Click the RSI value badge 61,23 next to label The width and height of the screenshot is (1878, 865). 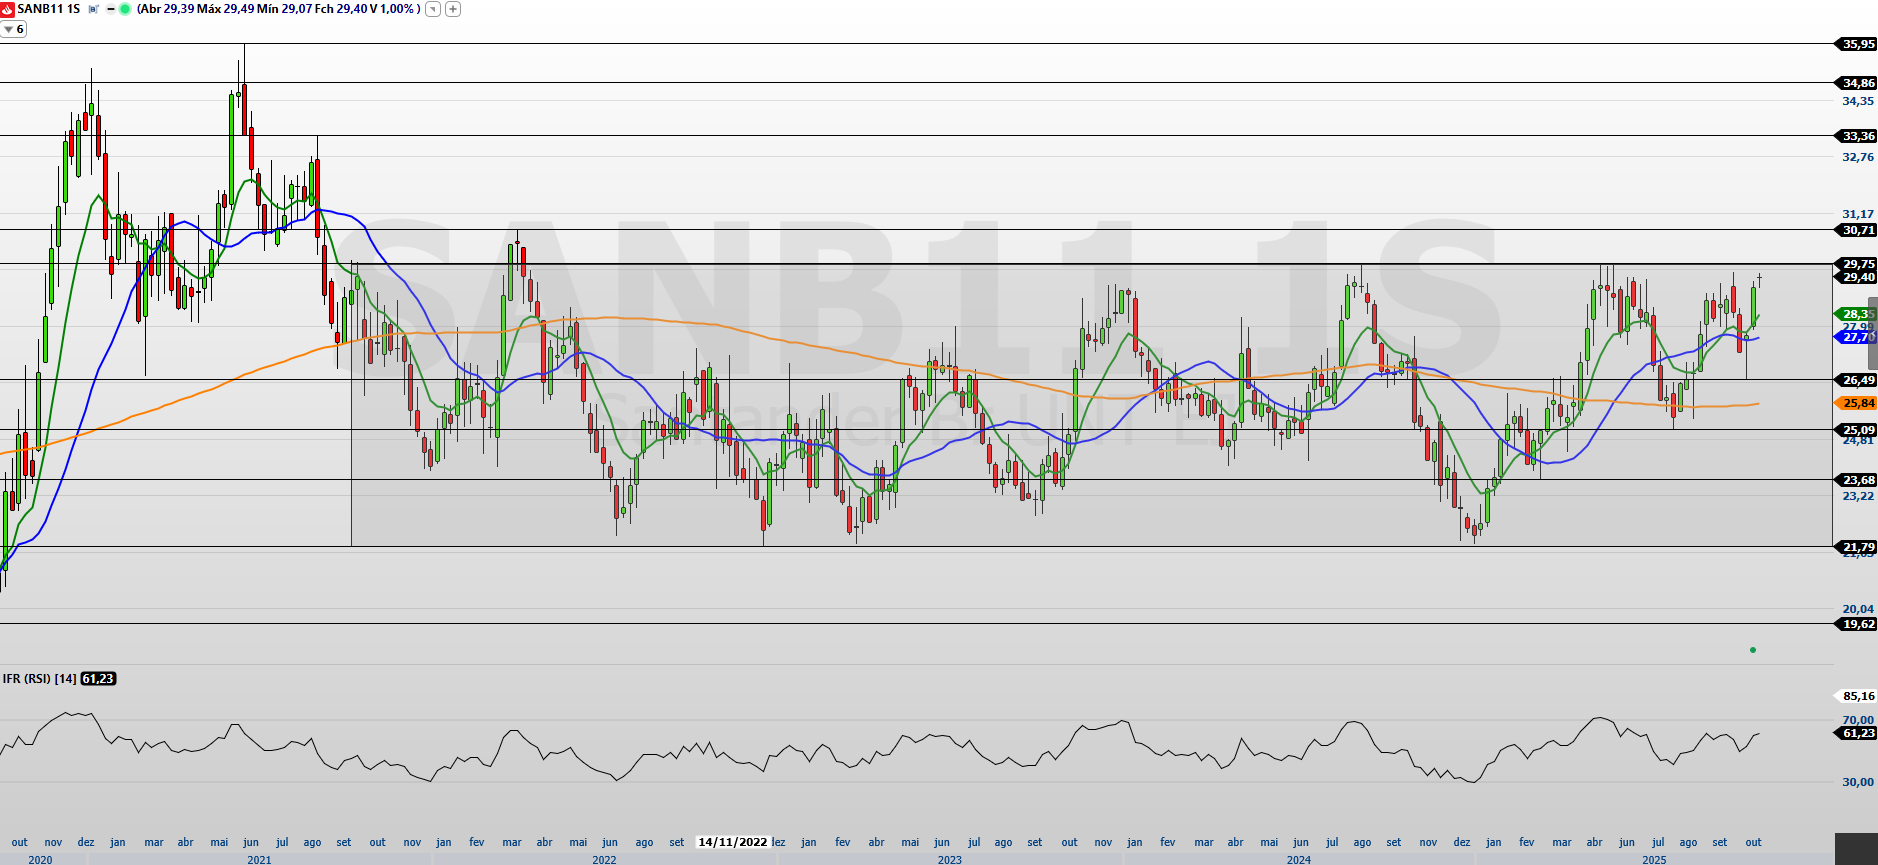tap(98, 679)
